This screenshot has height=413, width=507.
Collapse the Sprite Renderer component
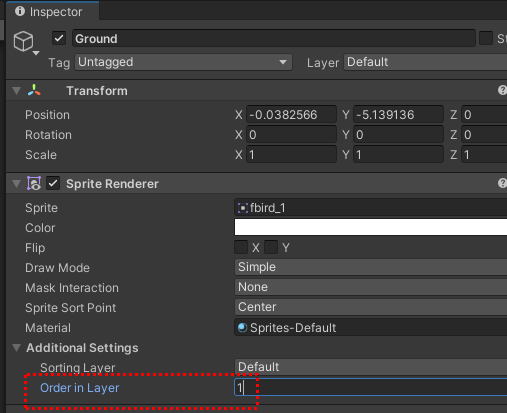pos(16,184)
